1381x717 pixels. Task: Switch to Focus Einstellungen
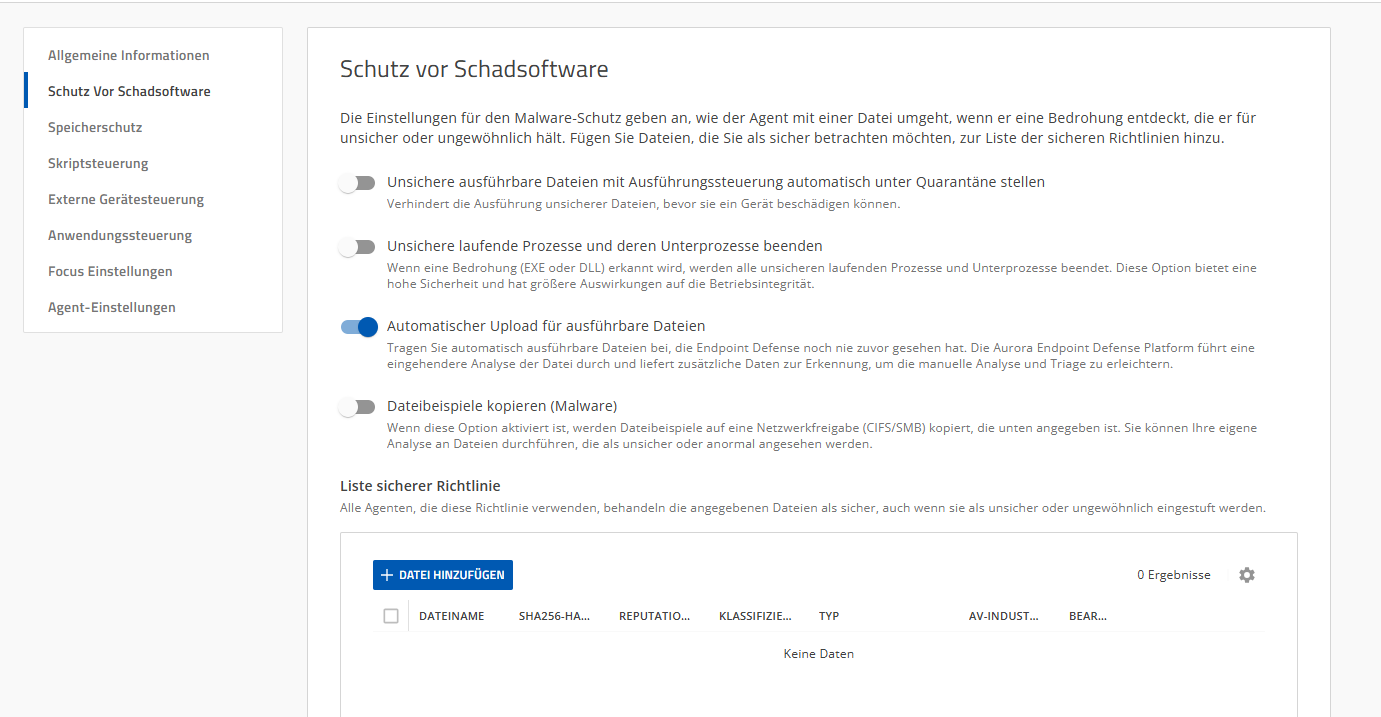coord(110,272)
